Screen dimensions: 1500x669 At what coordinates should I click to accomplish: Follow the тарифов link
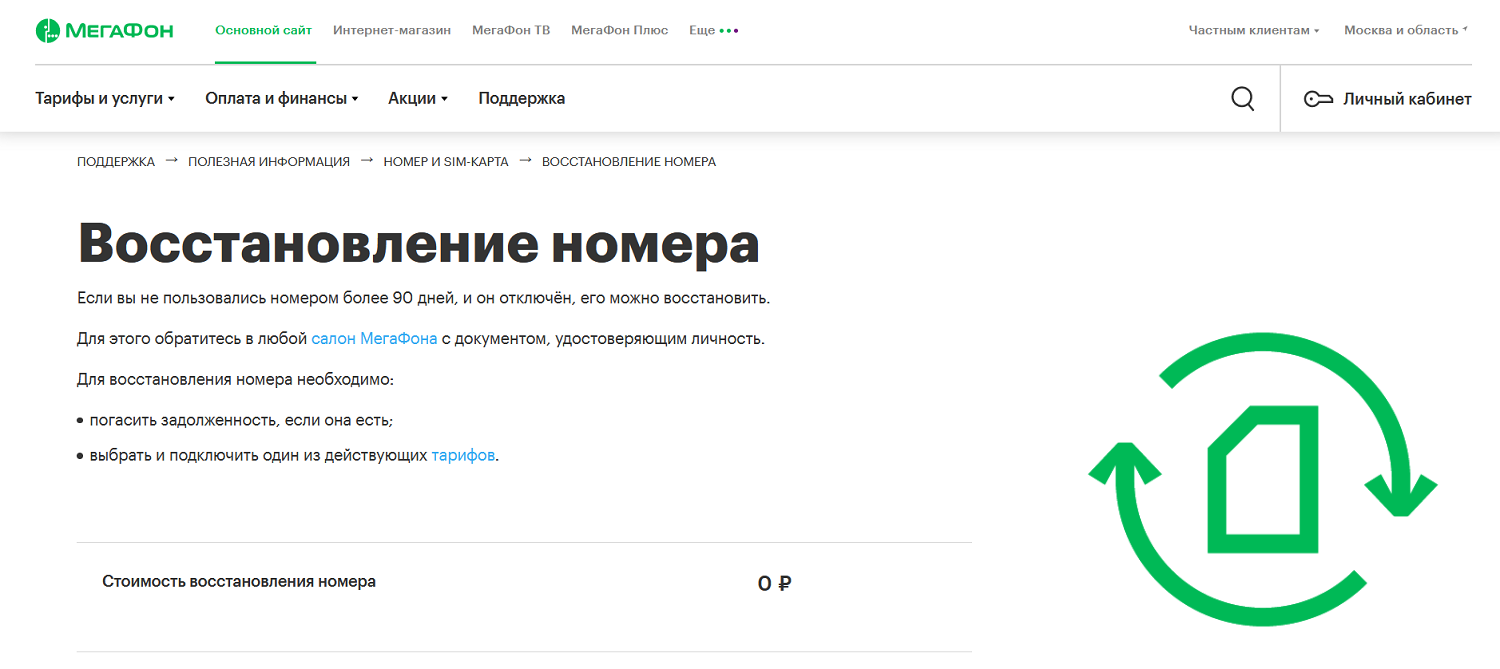pyautogui.click(x=463, y=455)
